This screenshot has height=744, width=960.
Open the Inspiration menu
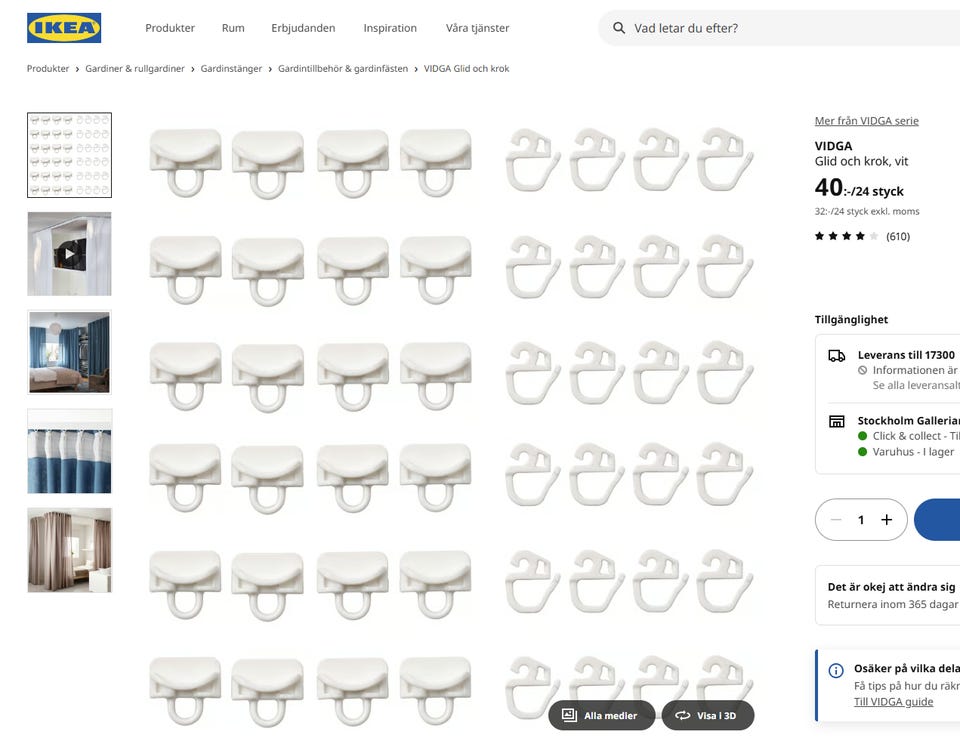coord(390,28)
